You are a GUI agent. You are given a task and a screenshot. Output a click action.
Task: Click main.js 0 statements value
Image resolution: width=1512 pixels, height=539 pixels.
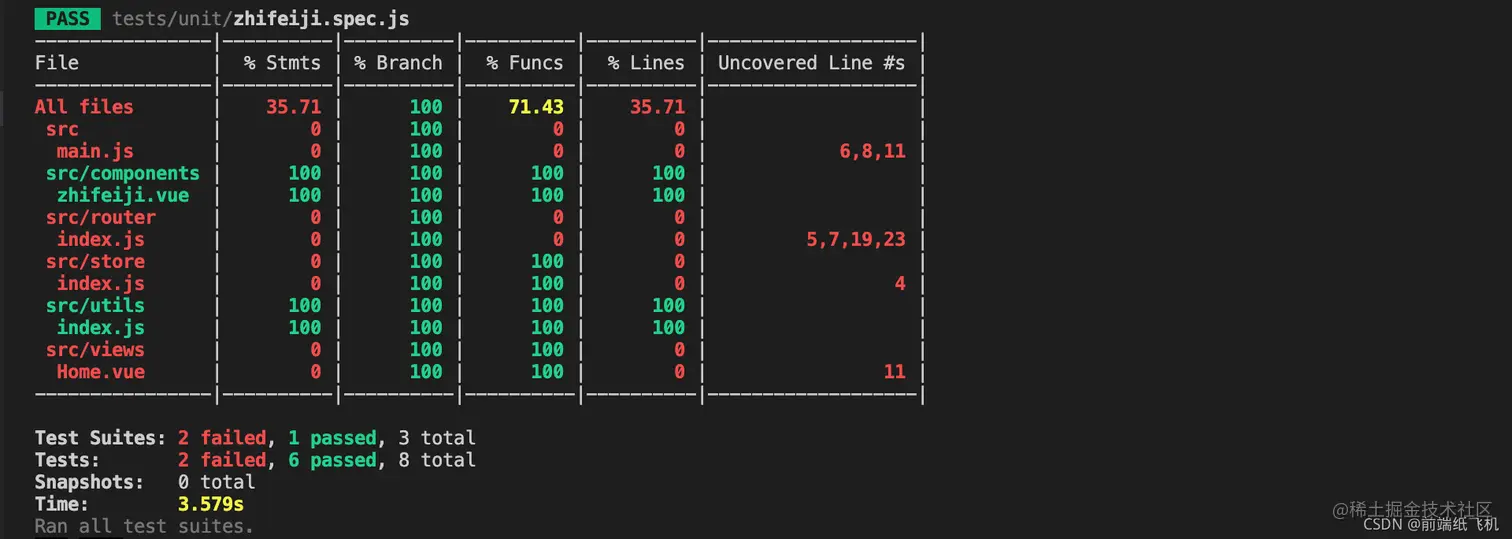[316, 151]
